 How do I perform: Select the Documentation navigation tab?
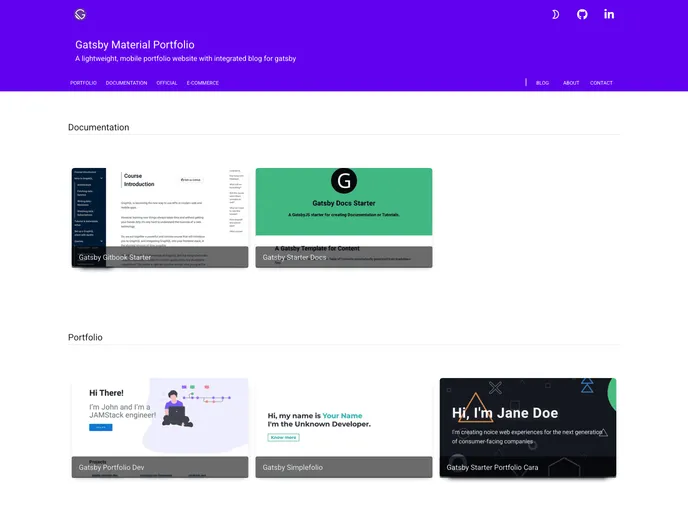pos(126,83)
